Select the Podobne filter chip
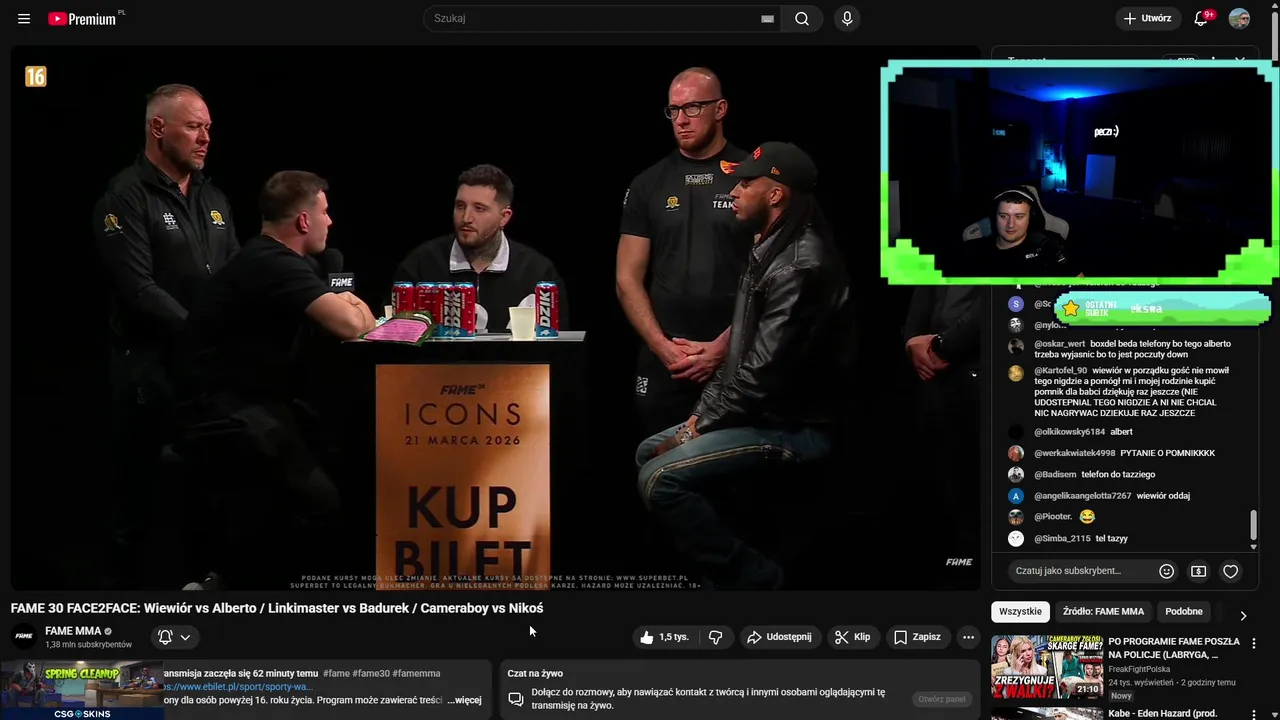1280x720 pixels. pos(1184,611)
